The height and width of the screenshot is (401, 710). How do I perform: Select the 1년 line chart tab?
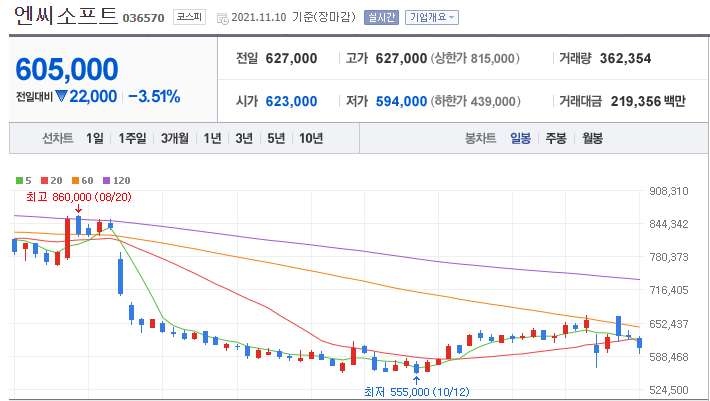[x=212, y=138]
